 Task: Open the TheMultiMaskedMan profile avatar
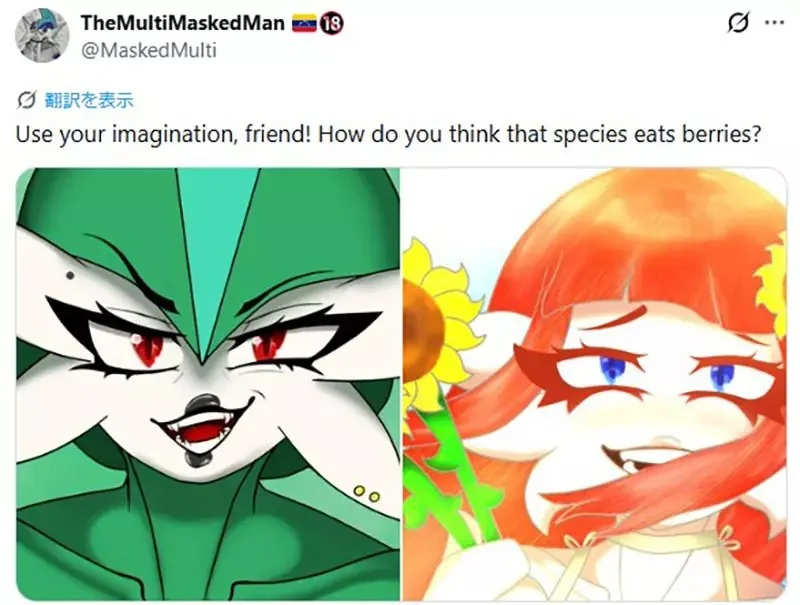click(x=42, y=35)
